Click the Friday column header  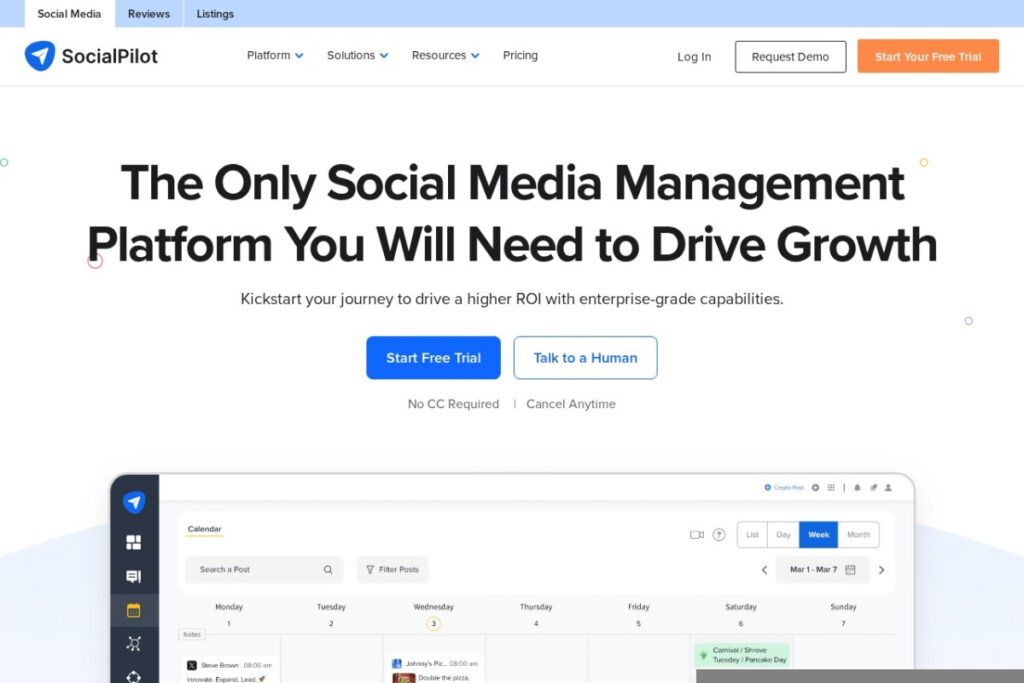point(639,607)
